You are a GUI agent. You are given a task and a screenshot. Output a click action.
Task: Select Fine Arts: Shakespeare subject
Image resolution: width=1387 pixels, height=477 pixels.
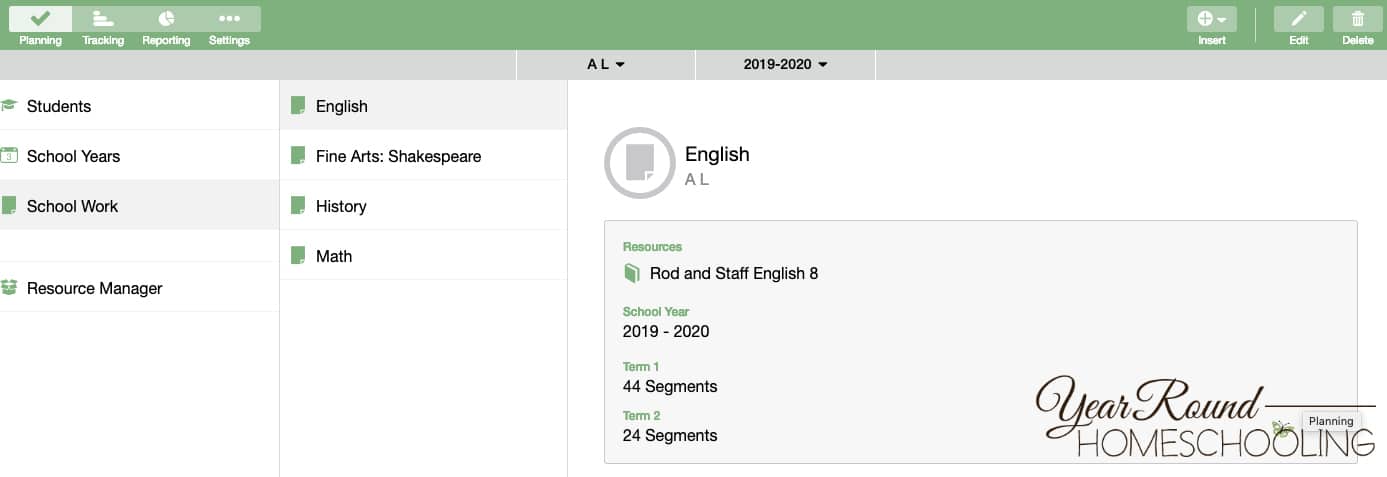[x=423, y=156]
